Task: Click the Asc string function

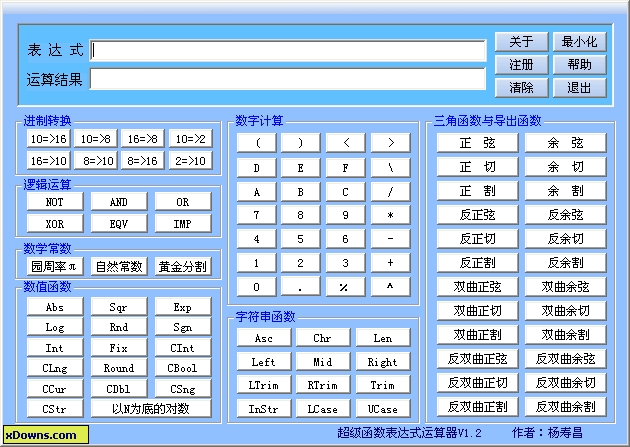Action: 264,338
